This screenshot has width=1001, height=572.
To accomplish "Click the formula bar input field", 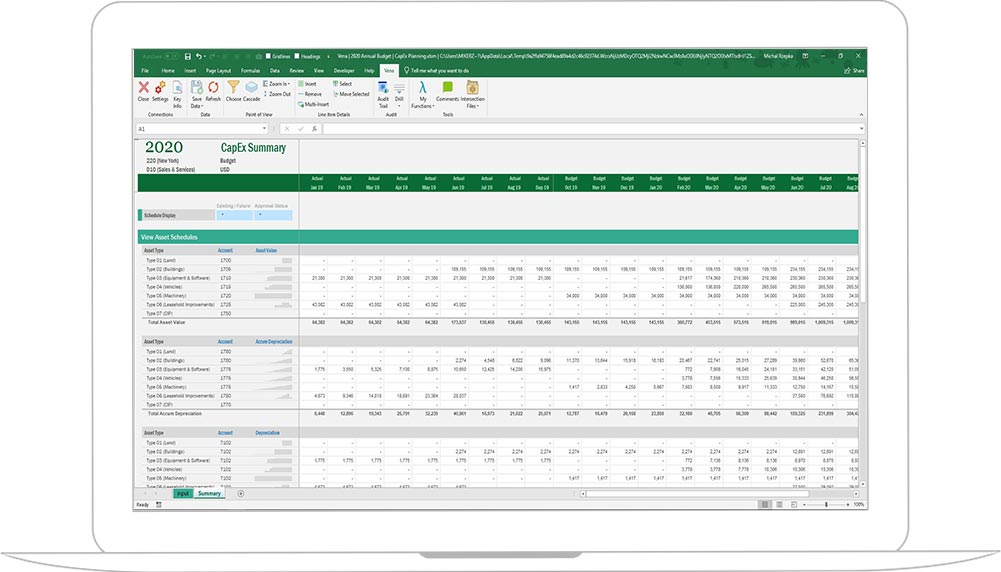I will [x=591, y=128].
